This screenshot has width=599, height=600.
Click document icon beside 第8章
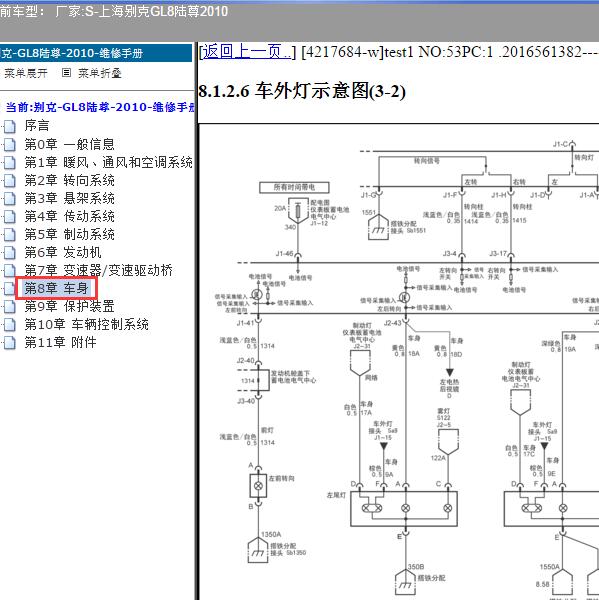pos(10,288)
